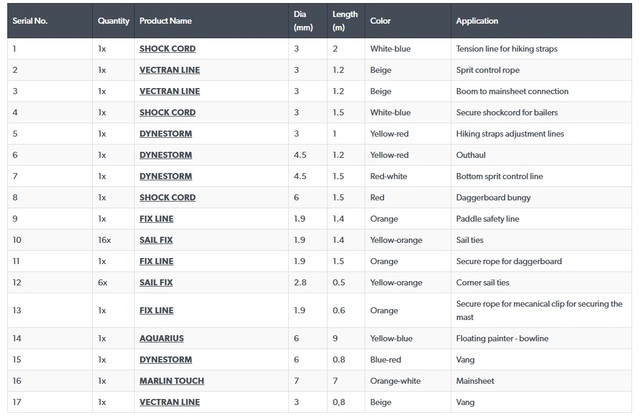Open SAIL FIX link with 16x quantity

[x=156, y=239]
